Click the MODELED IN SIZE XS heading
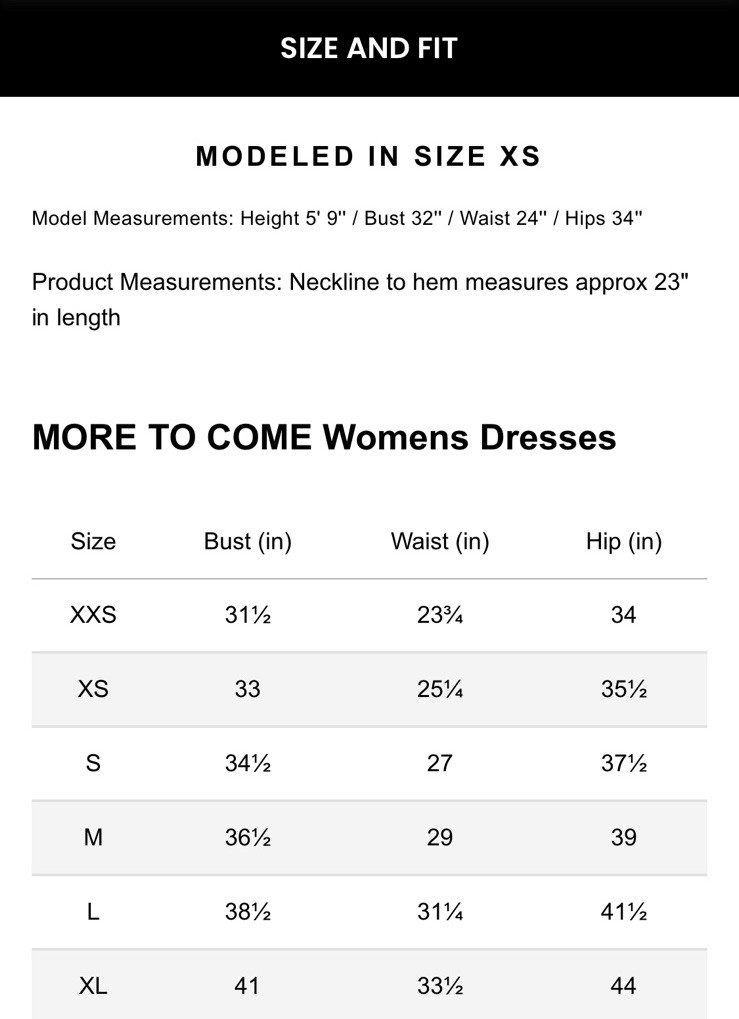The width and height of the screenshot is (739, 1019). 368,156
